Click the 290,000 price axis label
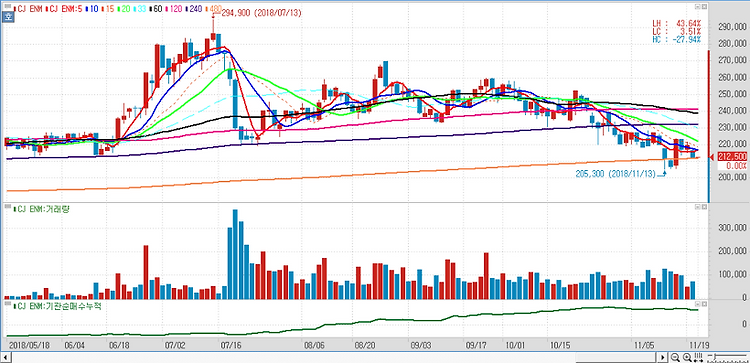The height and width of the screenshot is (363, 750). click(733, 27)
